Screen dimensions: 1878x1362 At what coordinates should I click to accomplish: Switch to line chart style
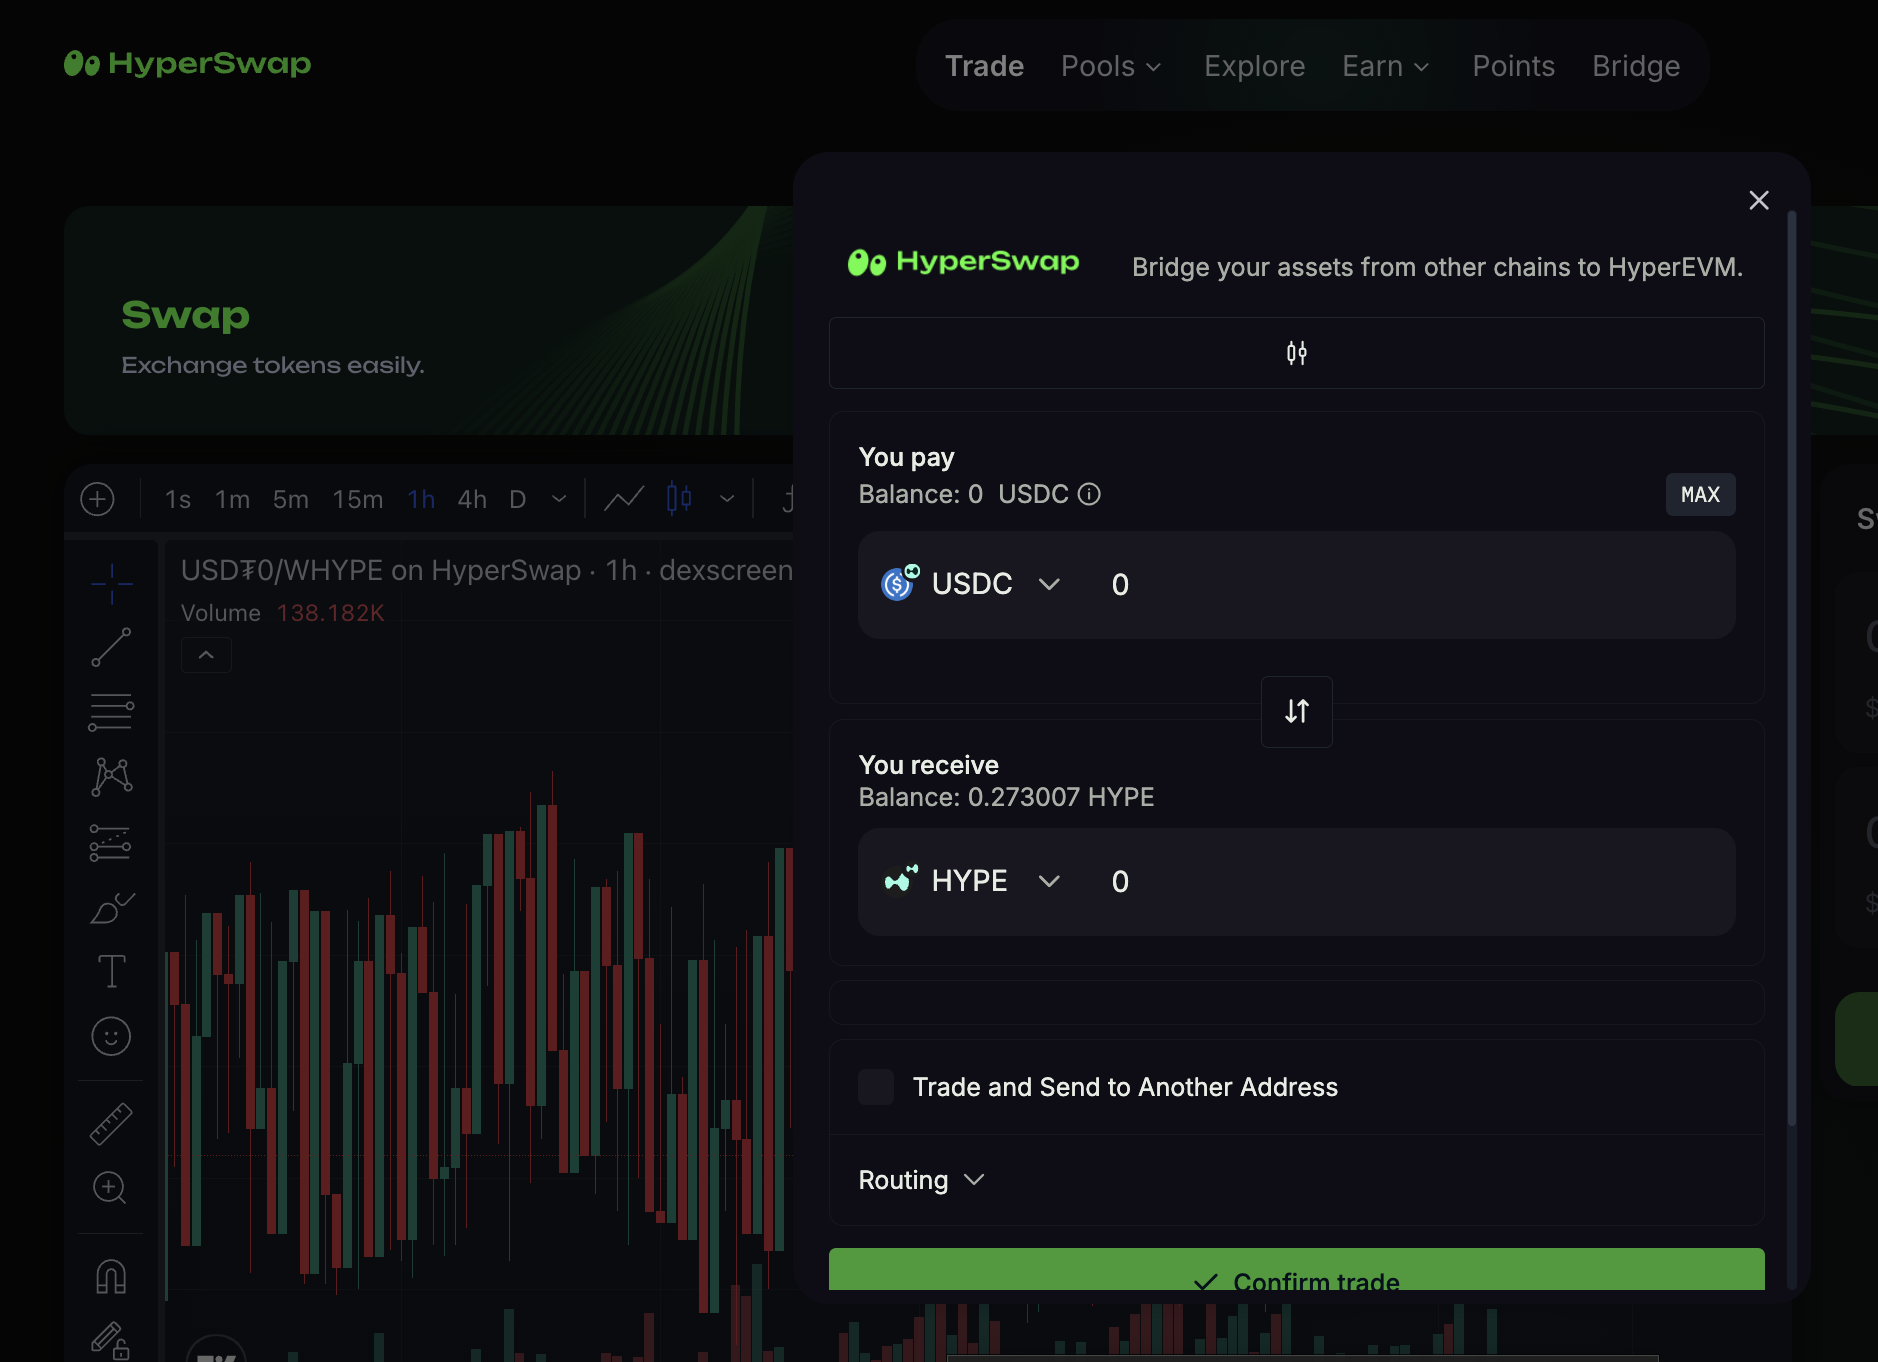coord(624,499)
